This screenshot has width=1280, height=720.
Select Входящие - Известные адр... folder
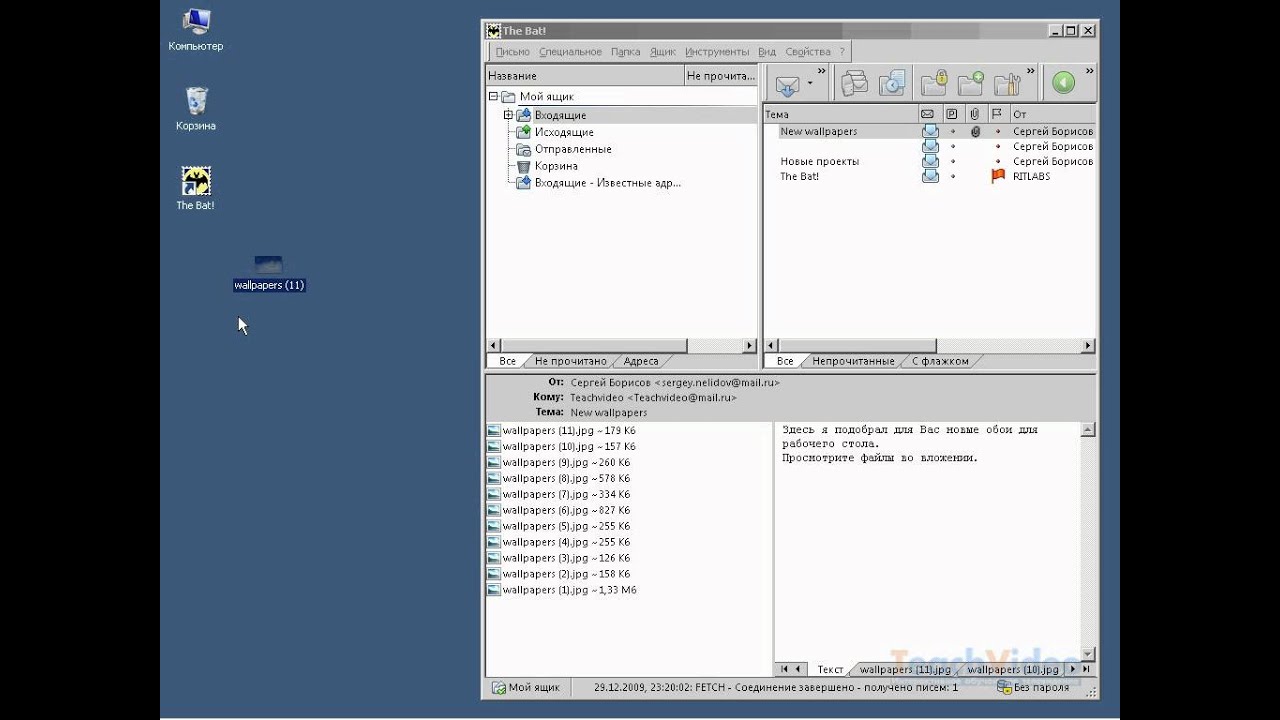[608, 183]
